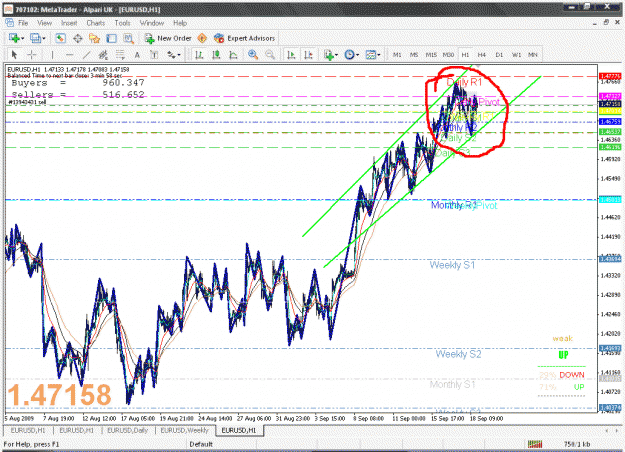625x452 pixels.
Task: Open the File menu
Action: [x=23, y=23]
